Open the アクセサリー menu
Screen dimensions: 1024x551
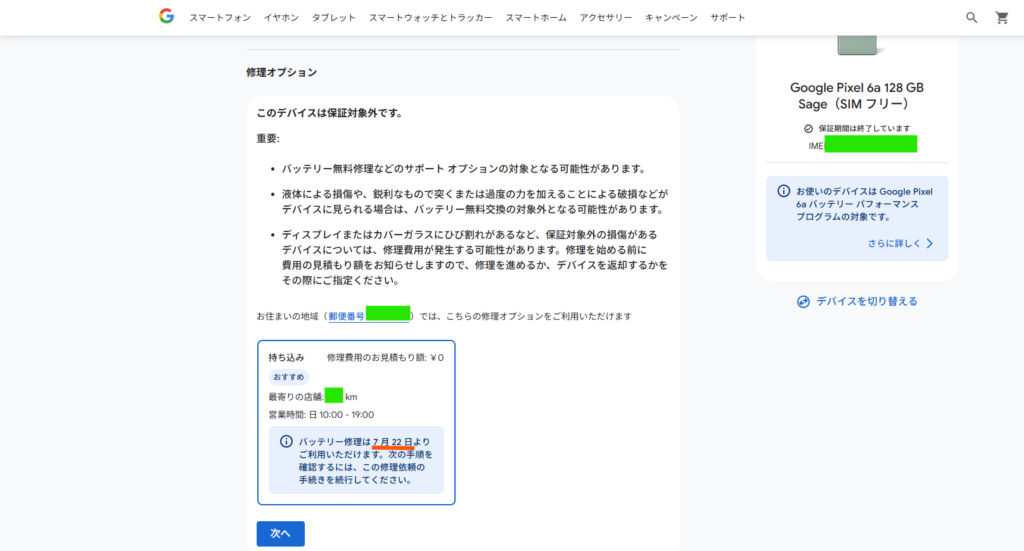click(606, 18)
